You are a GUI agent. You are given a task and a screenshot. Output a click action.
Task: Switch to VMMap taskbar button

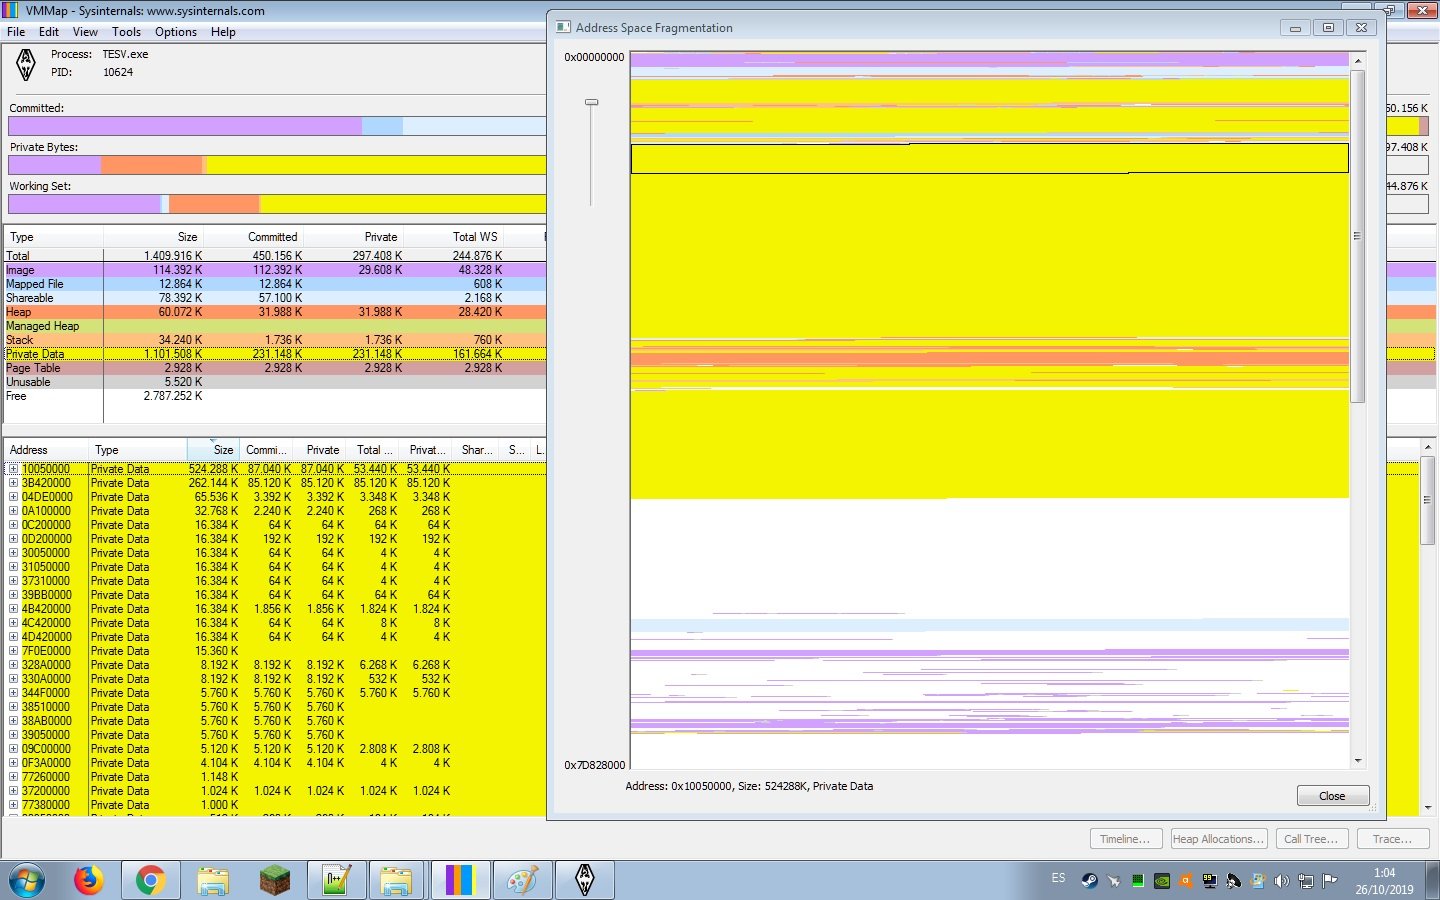(x=460, y=880)
